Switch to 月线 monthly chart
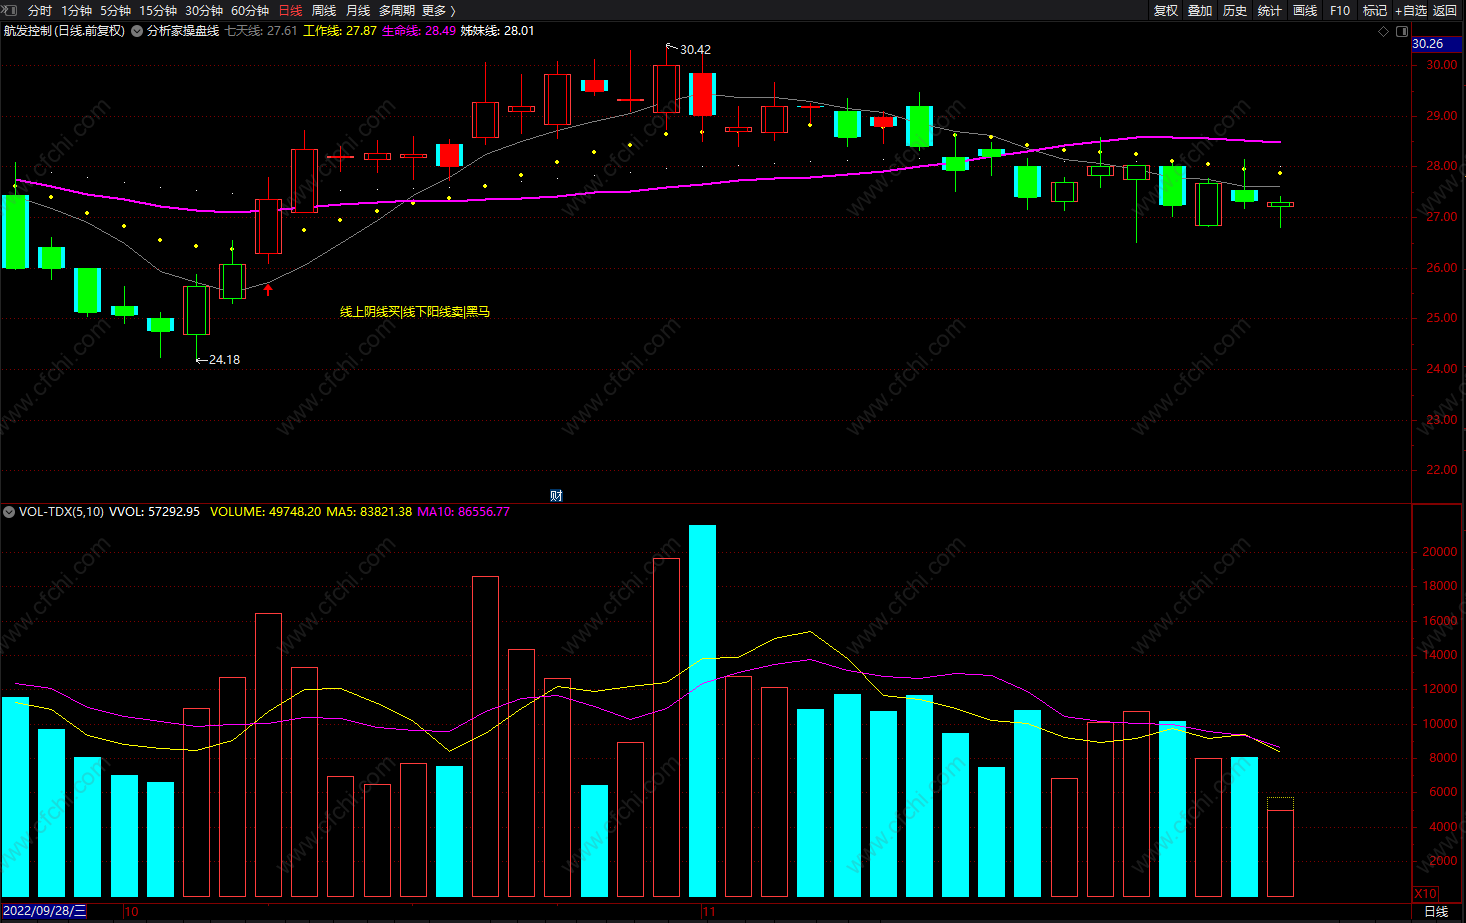The height and width of the screenshot is (923, 1466). [358, 10]
